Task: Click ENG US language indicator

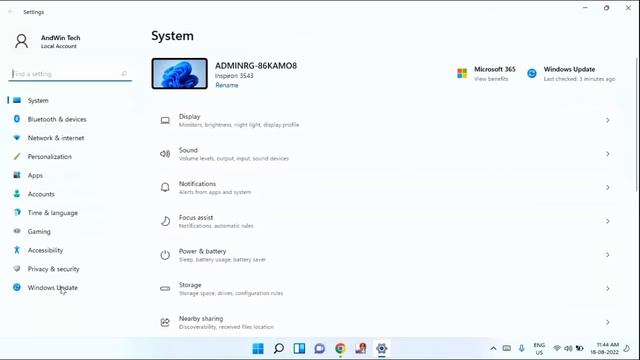Action: (x=539, y=349)
